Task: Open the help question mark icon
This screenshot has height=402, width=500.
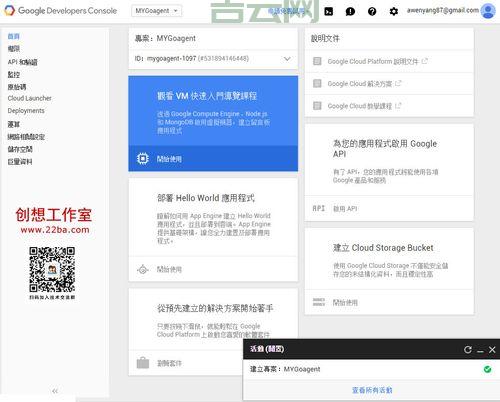Action: point(372,11)
